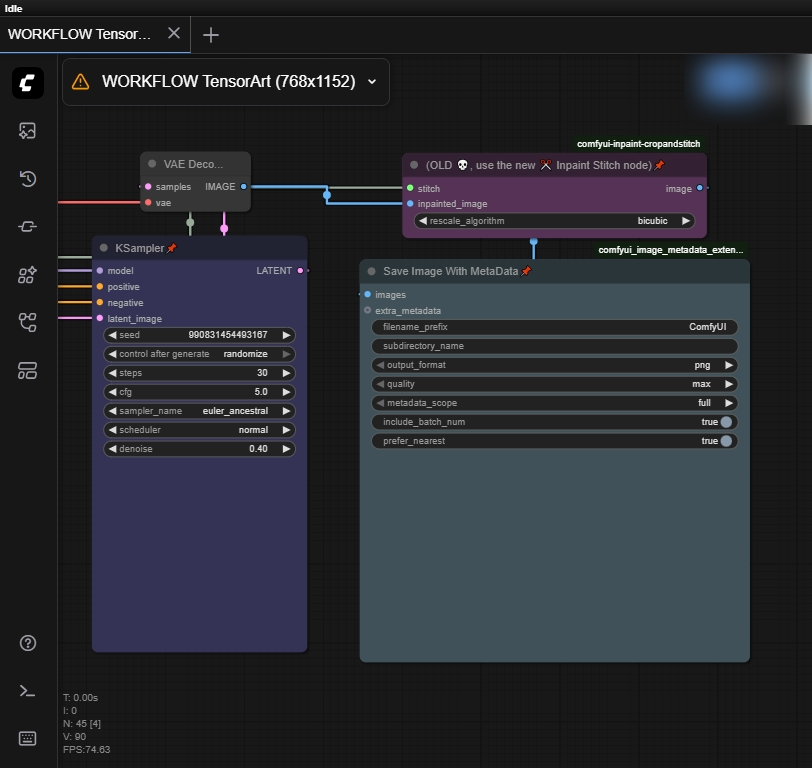This screenshot has height=768, width=812.
Task: Open the terminal panel icon near the bottom
Action: pos(27,690)
